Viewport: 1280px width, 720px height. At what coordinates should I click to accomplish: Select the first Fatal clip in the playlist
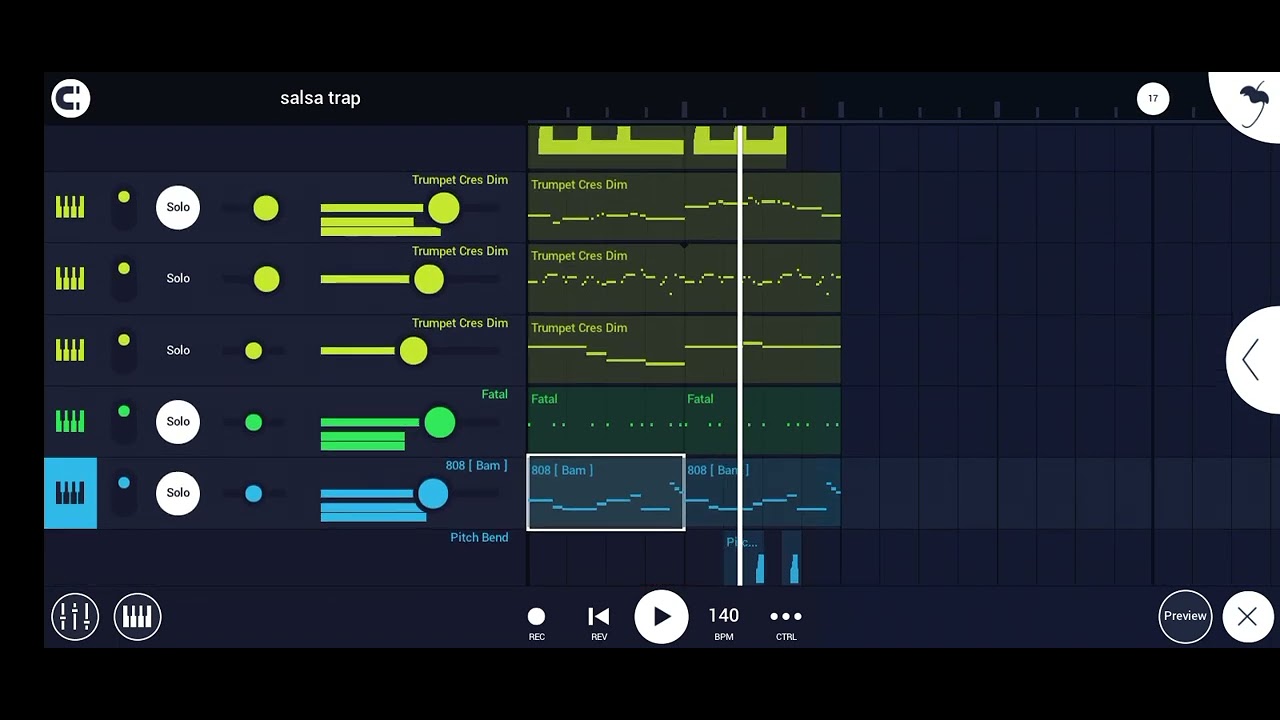(606, 421)
